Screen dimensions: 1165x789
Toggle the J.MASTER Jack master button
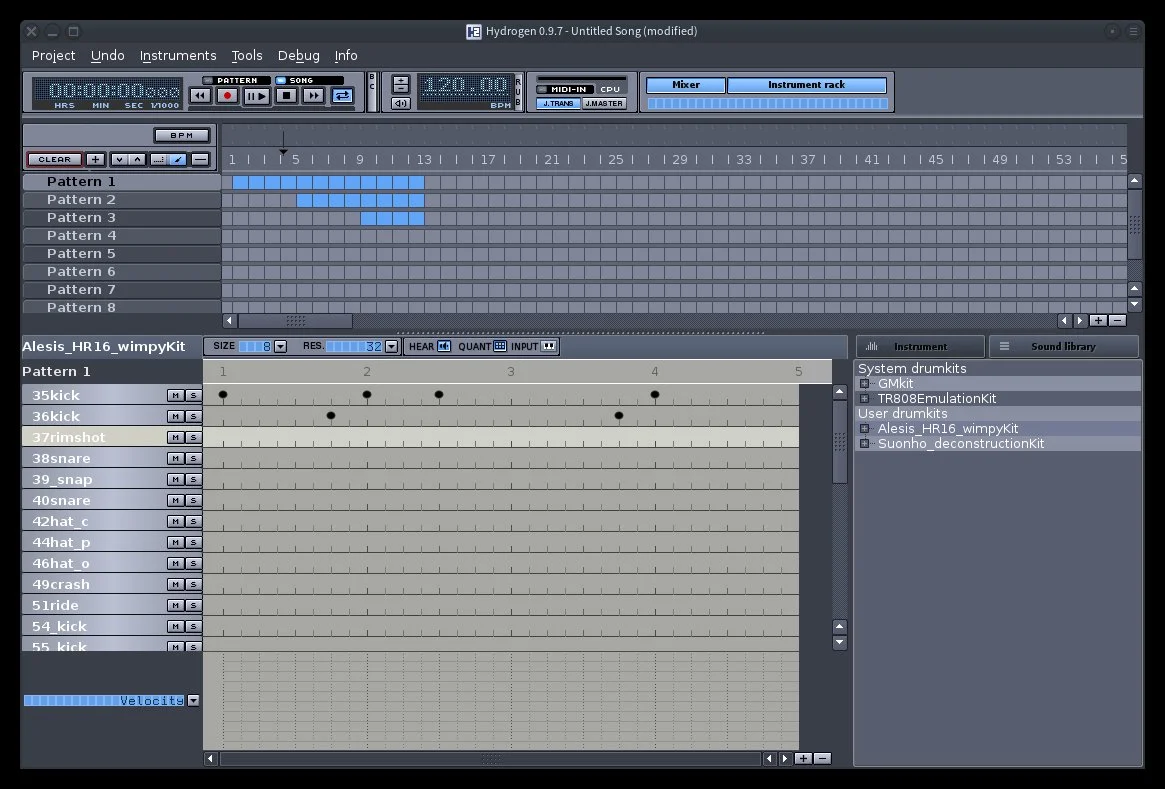tap(603, 103)
